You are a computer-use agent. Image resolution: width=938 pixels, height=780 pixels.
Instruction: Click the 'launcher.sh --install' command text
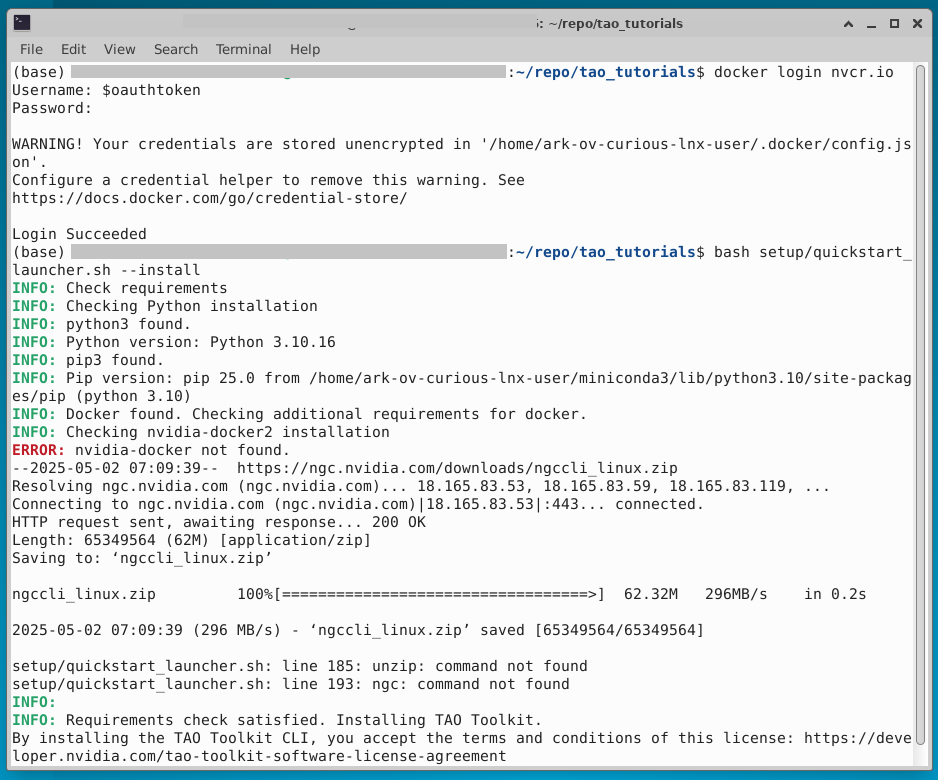click(106, 270)
